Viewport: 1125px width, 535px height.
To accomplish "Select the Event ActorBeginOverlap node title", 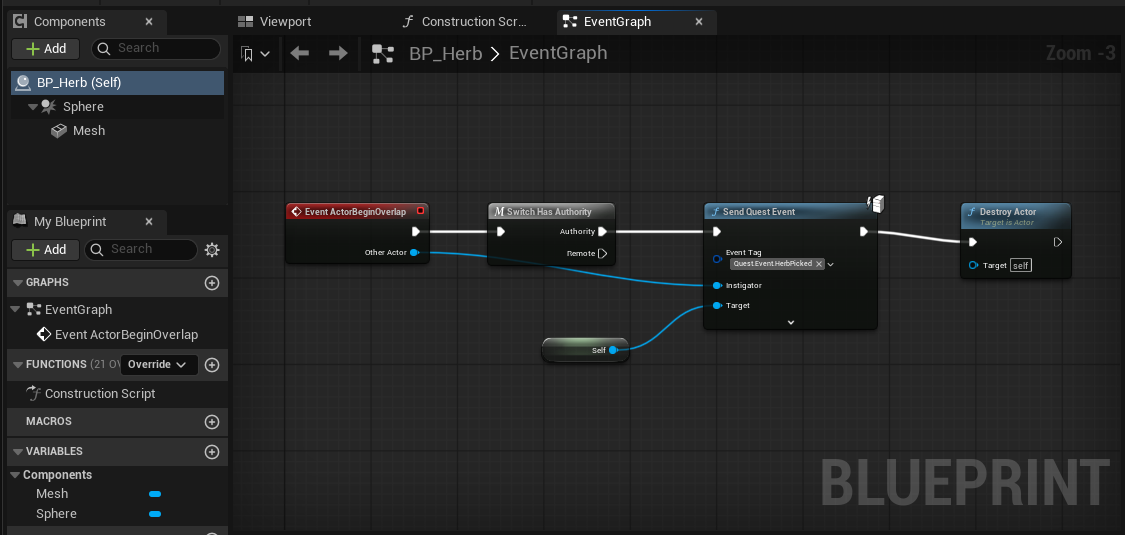I will point(355,212).
